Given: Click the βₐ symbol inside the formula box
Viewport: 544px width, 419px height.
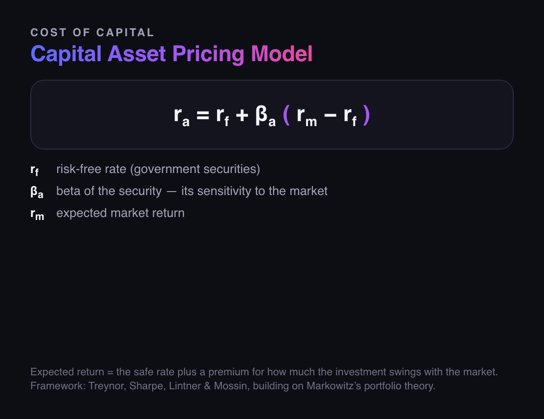Looking at the screenshot, I should 265,116.
